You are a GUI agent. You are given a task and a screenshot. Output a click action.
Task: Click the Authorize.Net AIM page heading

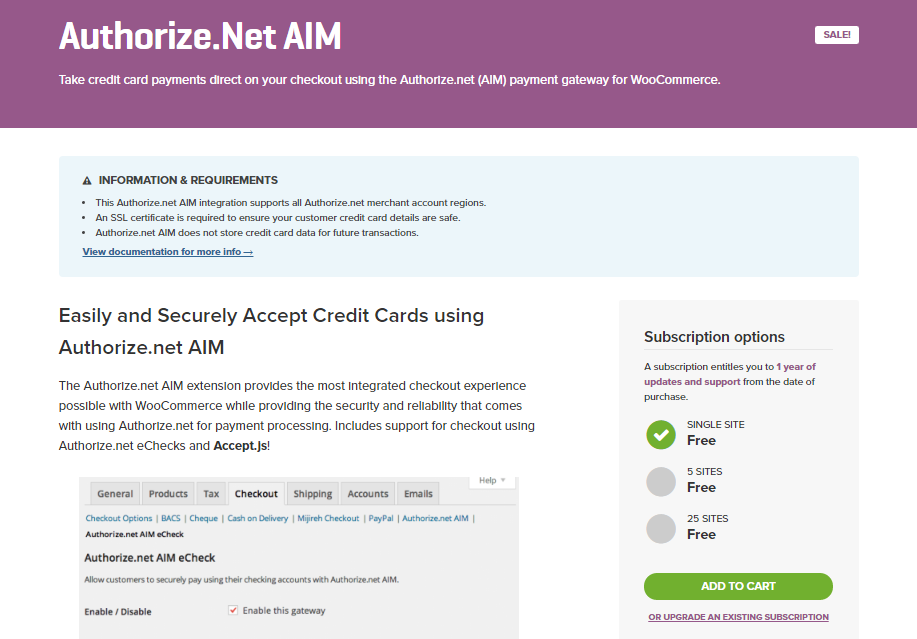(200, 36)
